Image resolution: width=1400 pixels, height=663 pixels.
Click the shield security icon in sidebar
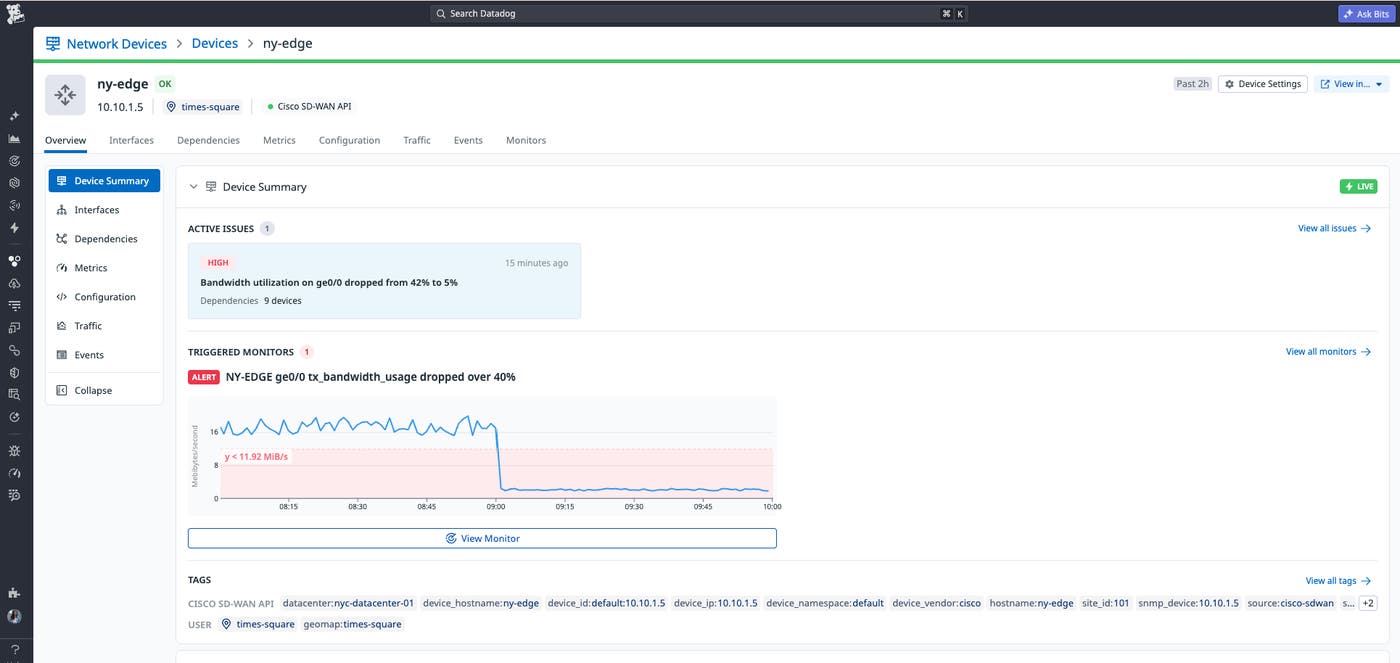[14, 372]
